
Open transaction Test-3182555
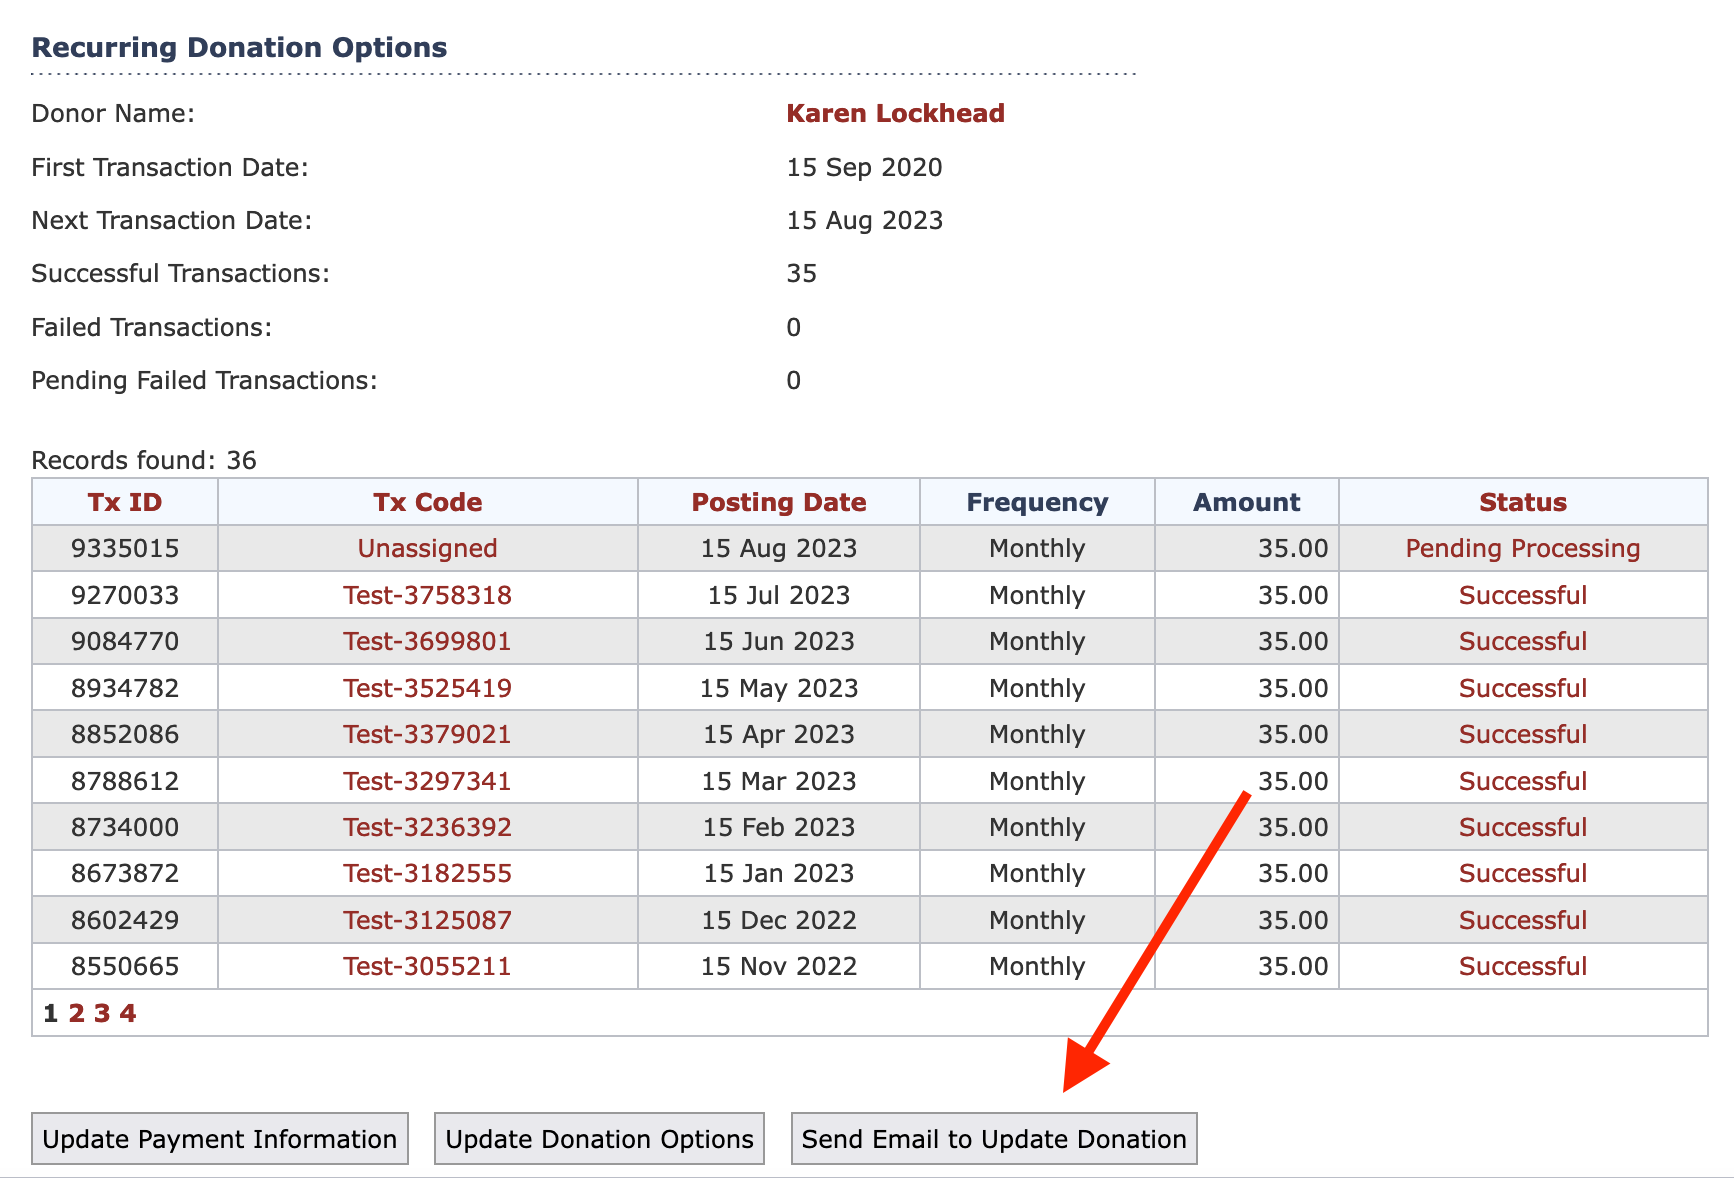pos(428,873)
